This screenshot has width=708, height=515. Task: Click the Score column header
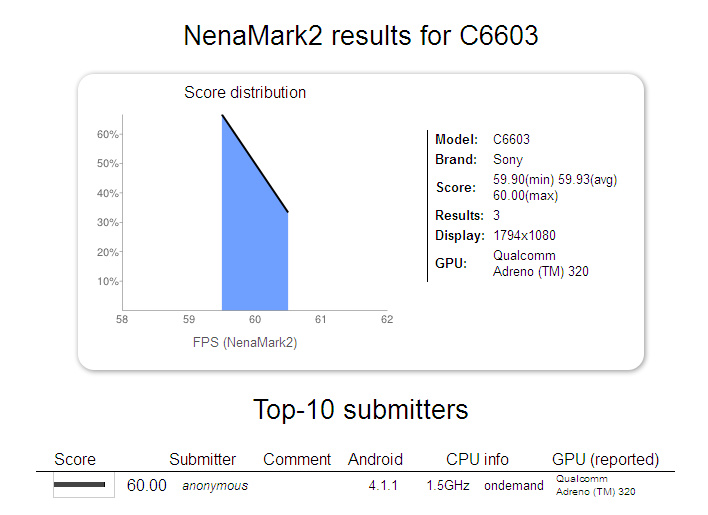[x=75, y=459]
